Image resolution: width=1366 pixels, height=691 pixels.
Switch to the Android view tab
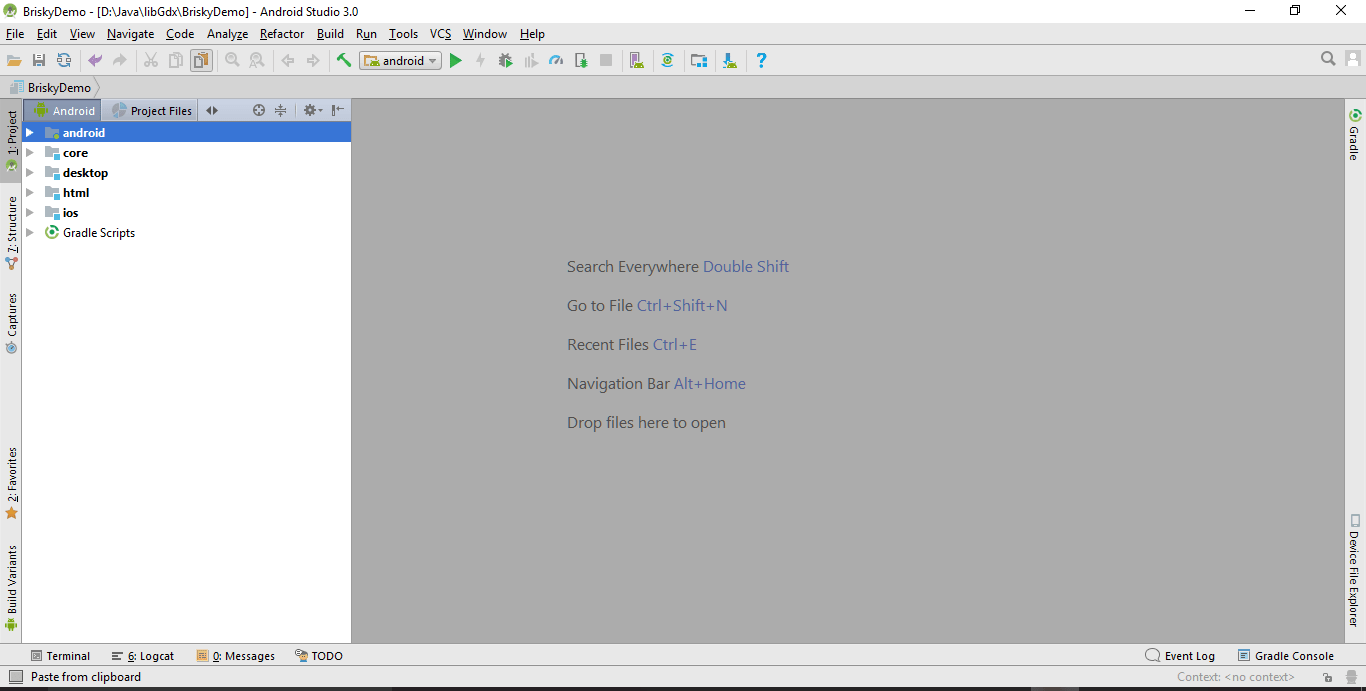click(x=63, y=111)
